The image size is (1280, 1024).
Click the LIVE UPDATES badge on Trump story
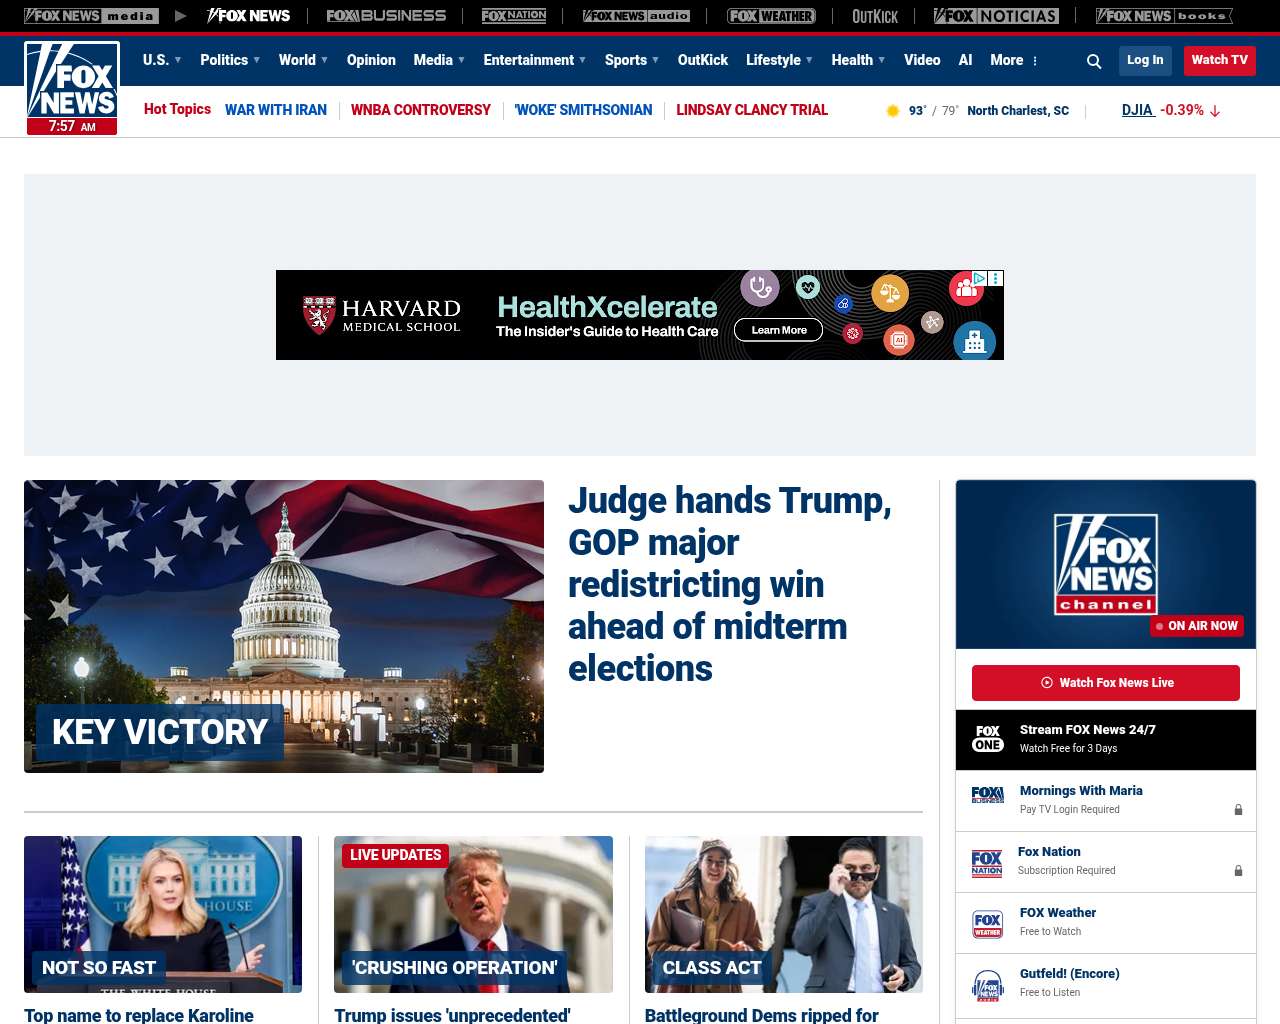point(395,855)
